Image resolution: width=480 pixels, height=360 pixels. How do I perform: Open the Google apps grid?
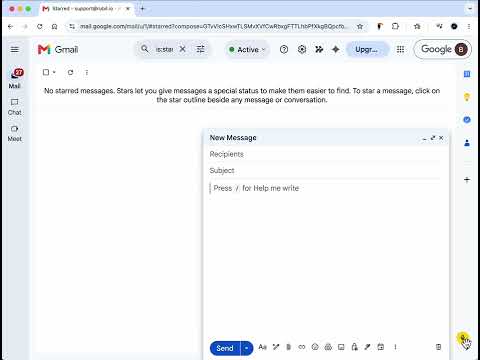tap(400, 49)
